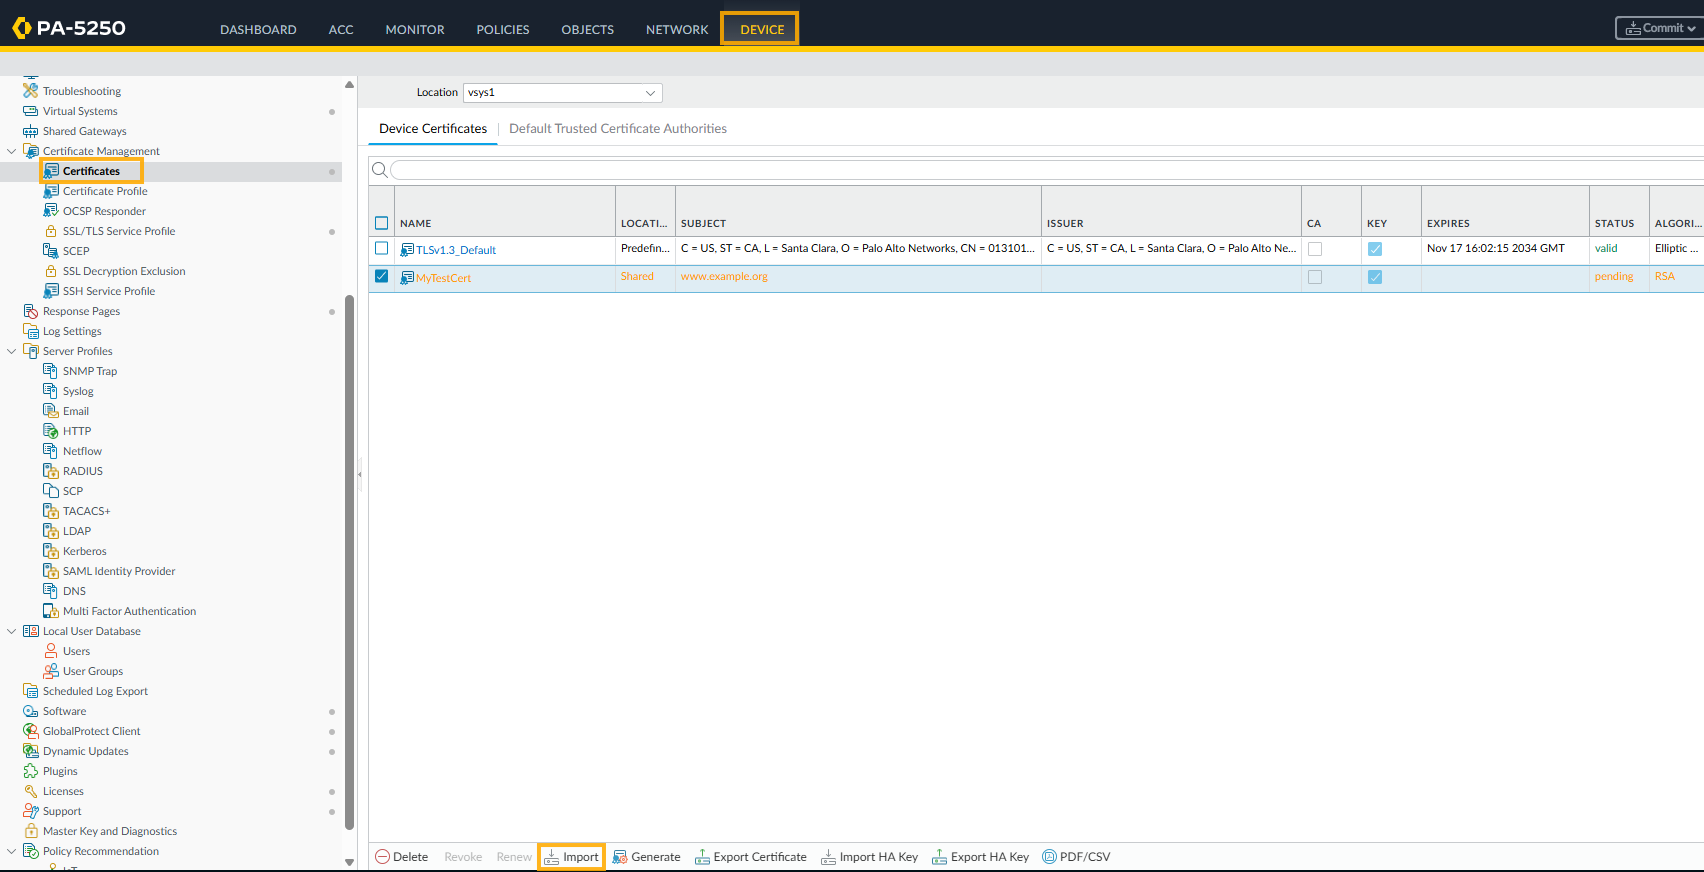
Task: Click the red Delete icon
Action: coord(382,857)
